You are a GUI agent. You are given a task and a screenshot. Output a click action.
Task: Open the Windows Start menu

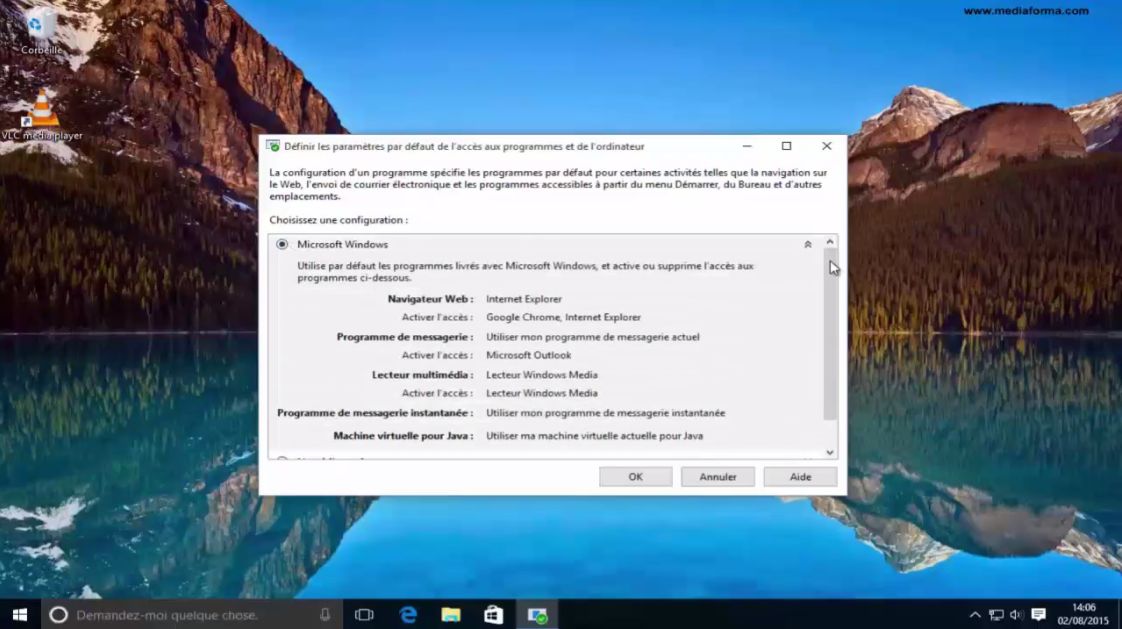coord(20,615)
